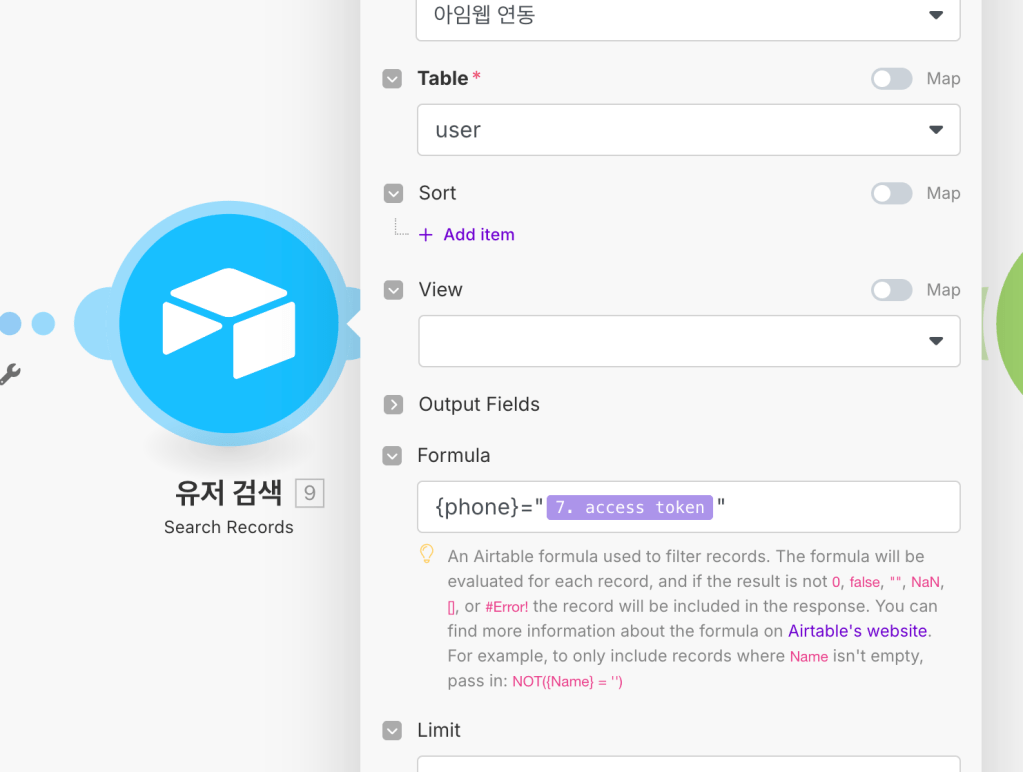
Task: Click the lightbulb hint icon below the Formula field
Action: pyautogui.click(x=426, y=556)
